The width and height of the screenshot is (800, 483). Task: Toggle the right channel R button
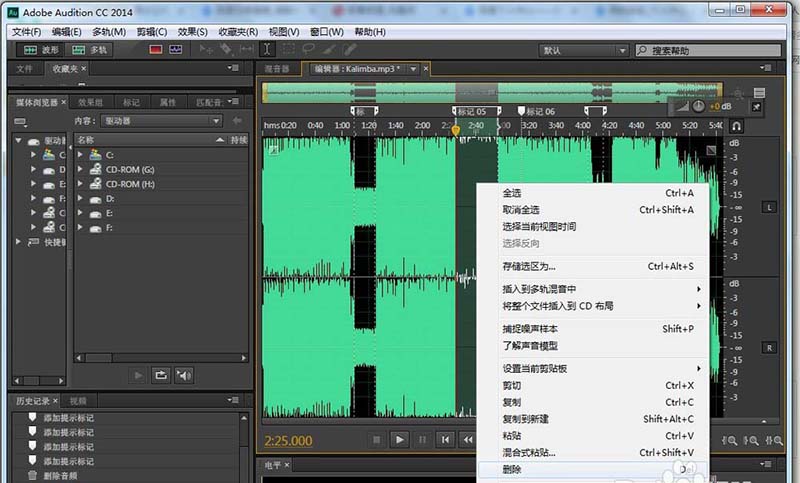(x=769, y=348)
